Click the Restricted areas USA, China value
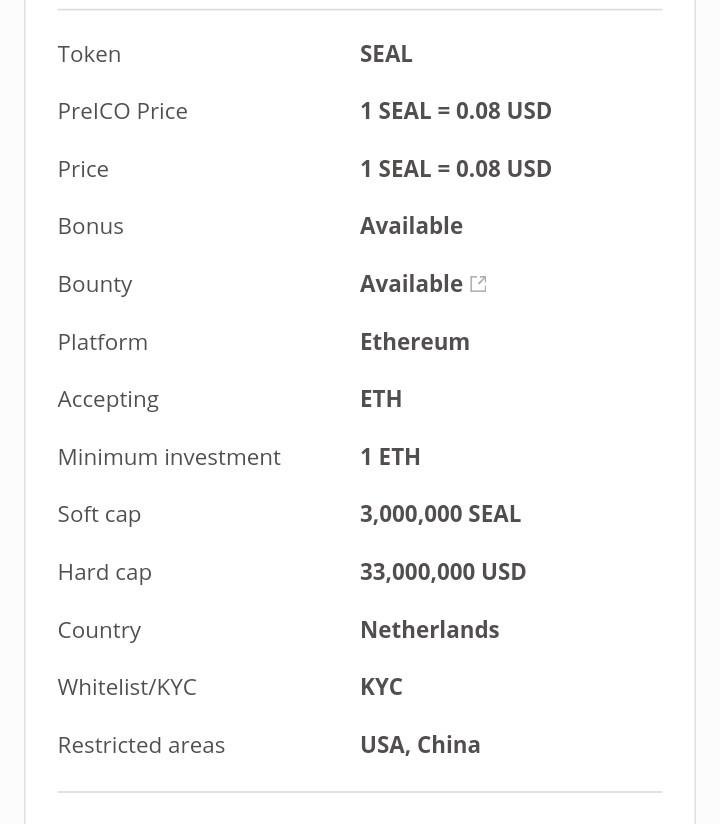Image resolution: width=720 pixels, height=824 pixels. (420, 745)
